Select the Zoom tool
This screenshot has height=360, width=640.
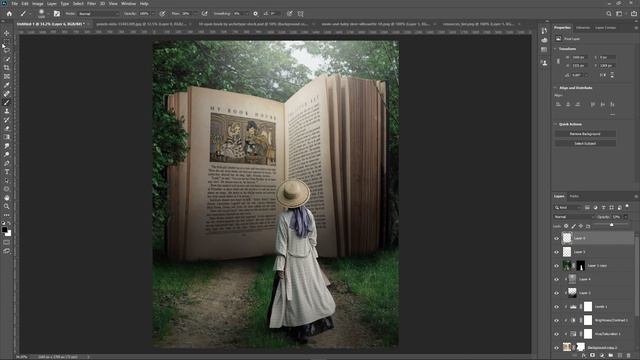(x=7, y=206)
